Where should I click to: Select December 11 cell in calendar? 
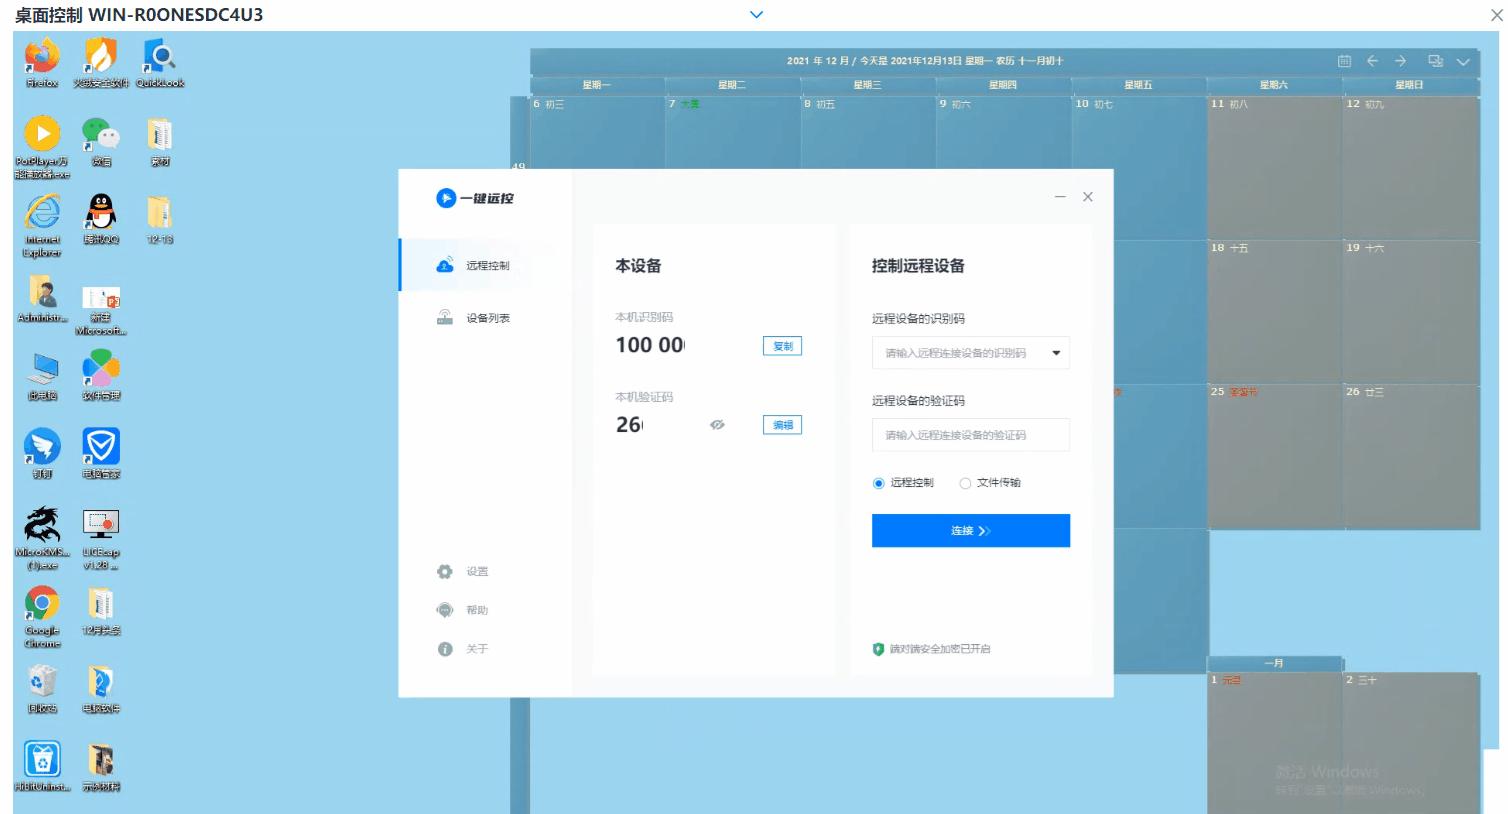tap(1274, 168)
